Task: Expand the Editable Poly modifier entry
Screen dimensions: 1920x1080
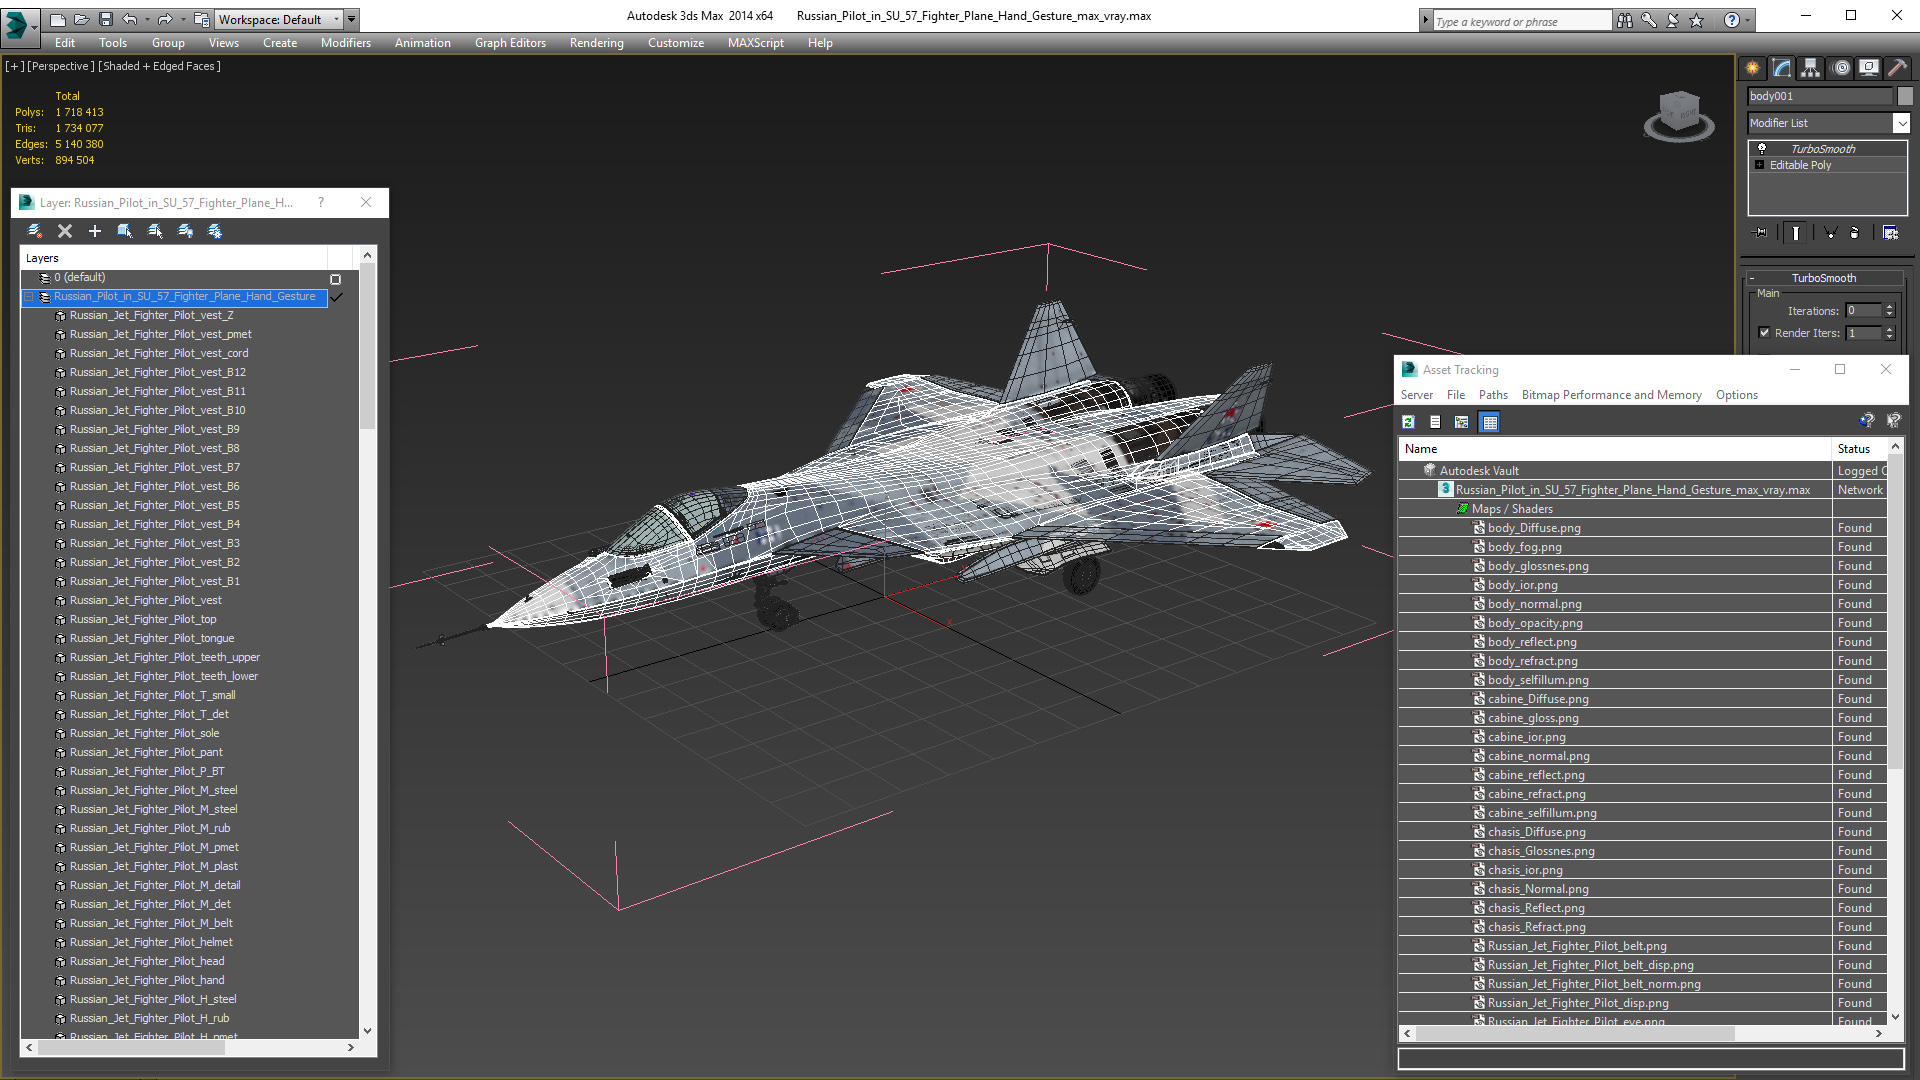Action: click(1759, 165)
